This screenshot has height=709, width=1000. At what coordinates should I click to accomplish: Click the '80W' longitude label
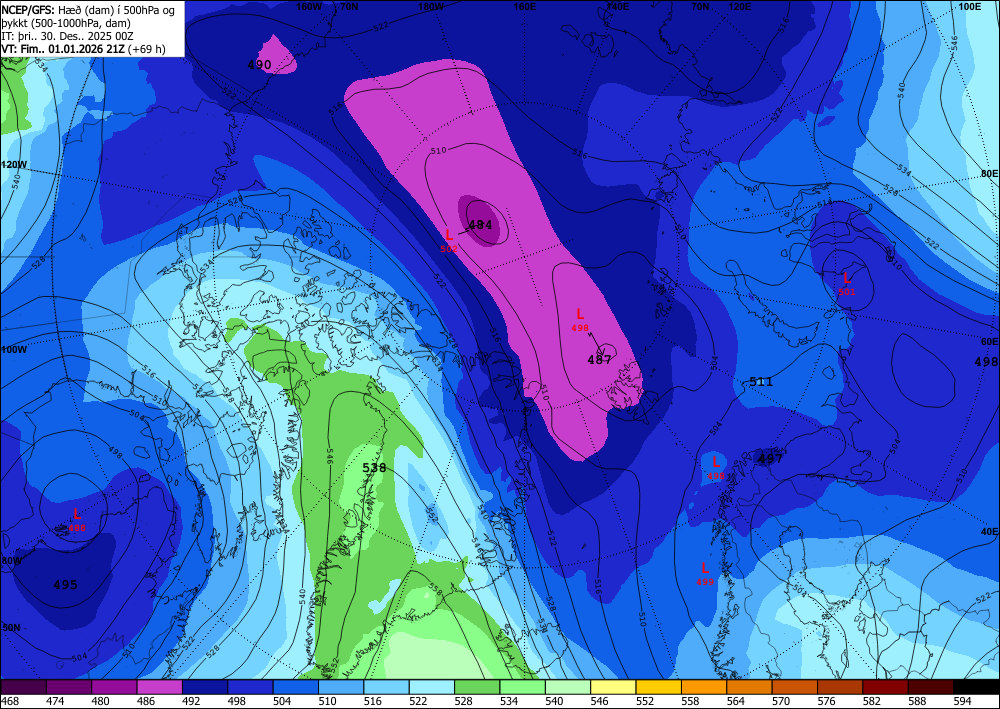[x=11, y=561]
